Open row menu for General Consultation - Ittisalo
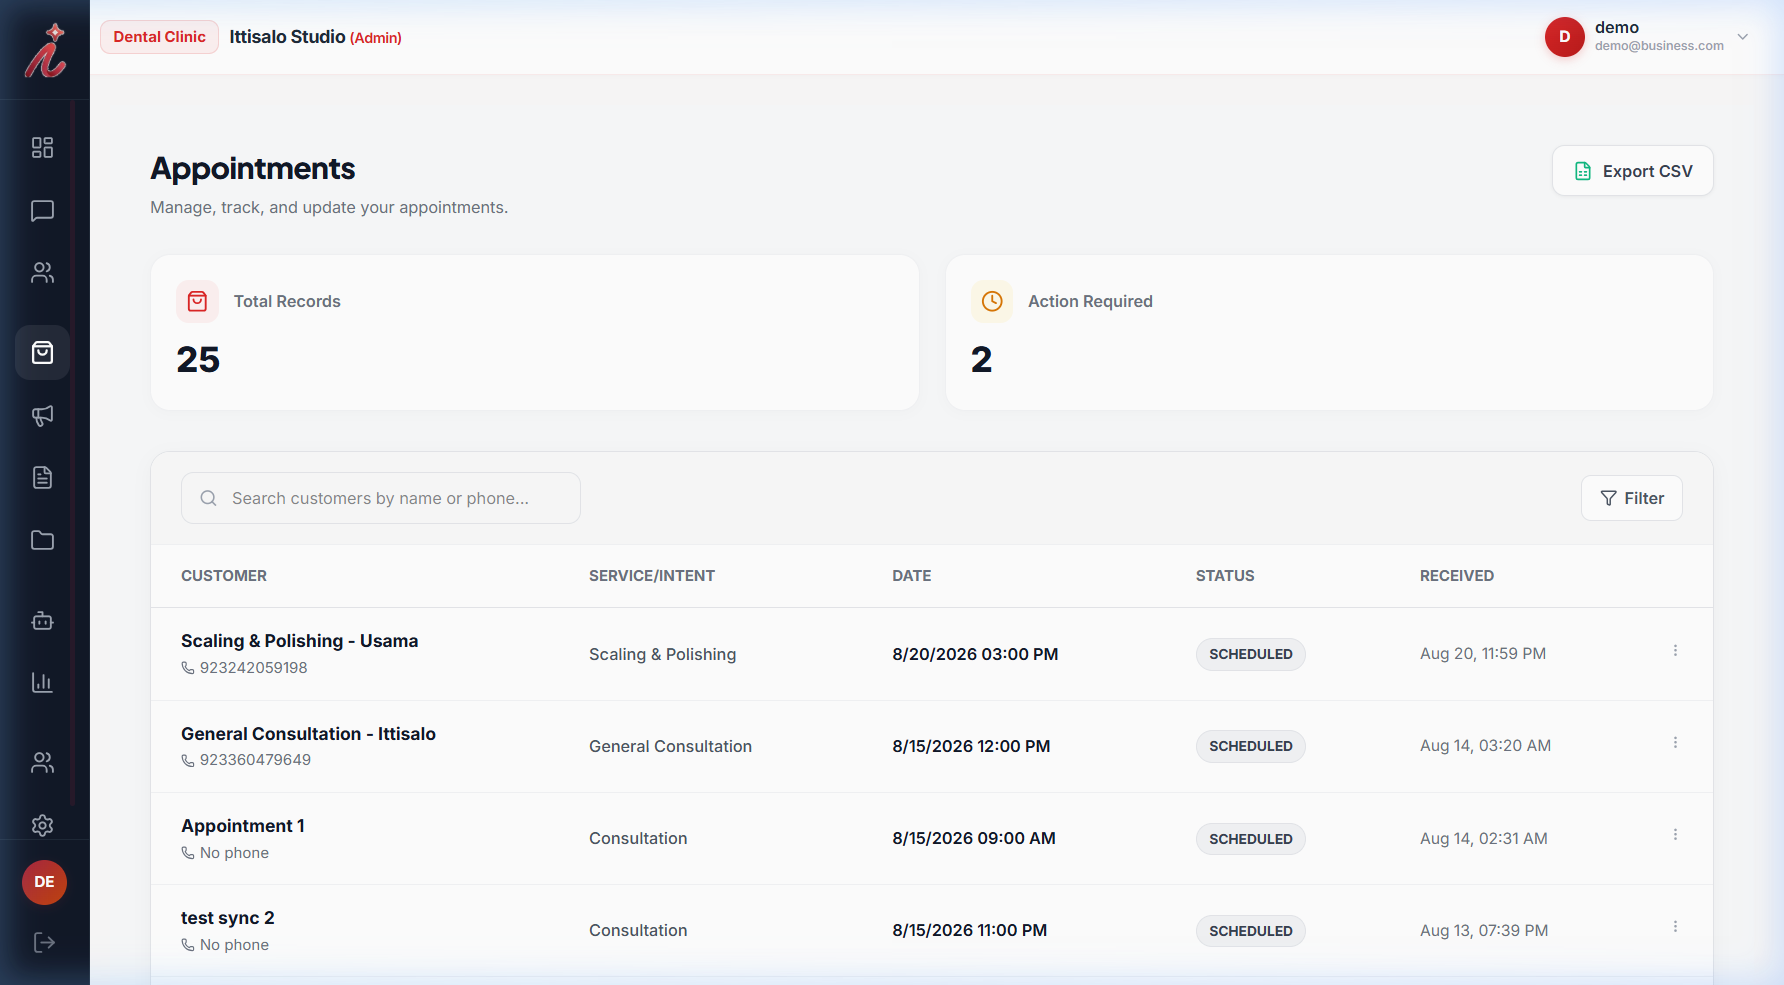 (1675, 743)
